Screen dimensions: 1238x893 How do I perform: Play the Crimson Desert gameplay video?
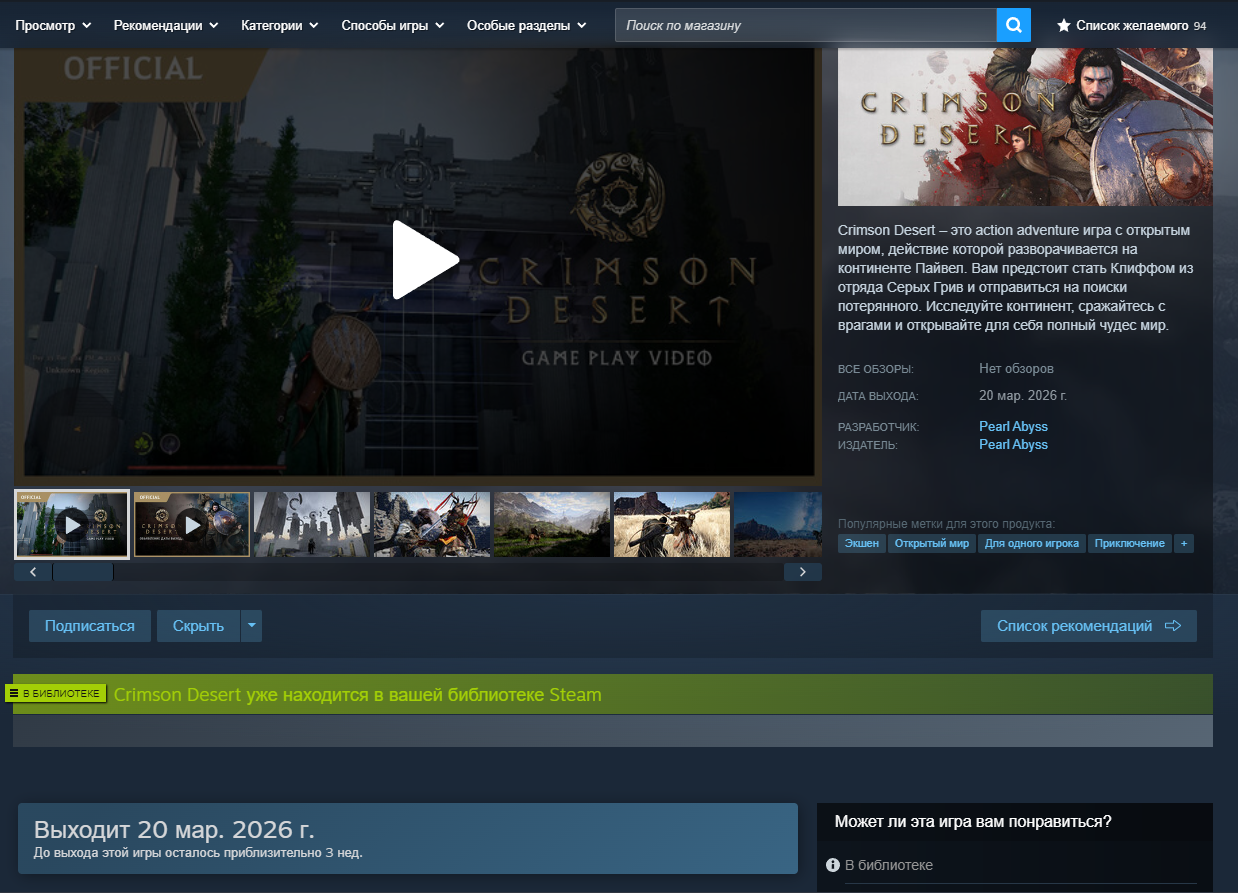(x=424, y=260)
